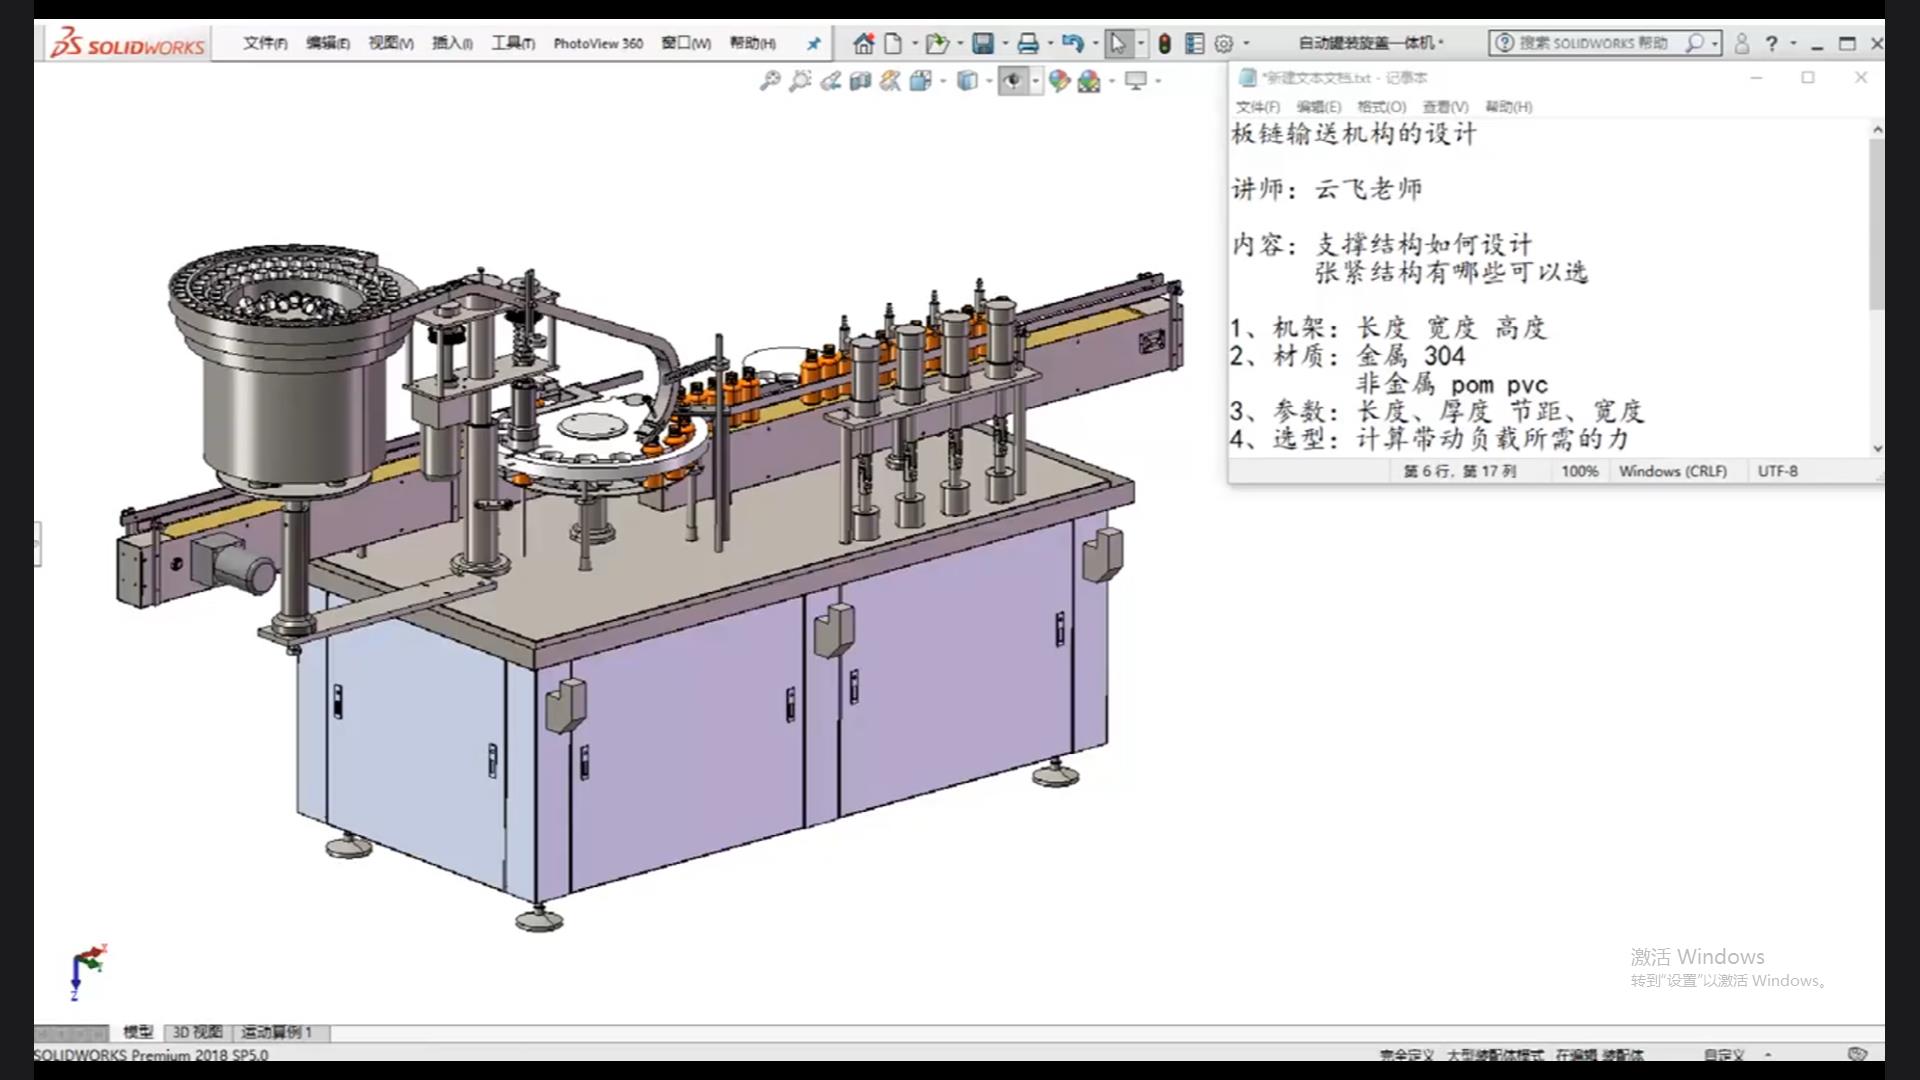Open SOLIDWORKS 视图(V) menu

click(x=391, y=43)
